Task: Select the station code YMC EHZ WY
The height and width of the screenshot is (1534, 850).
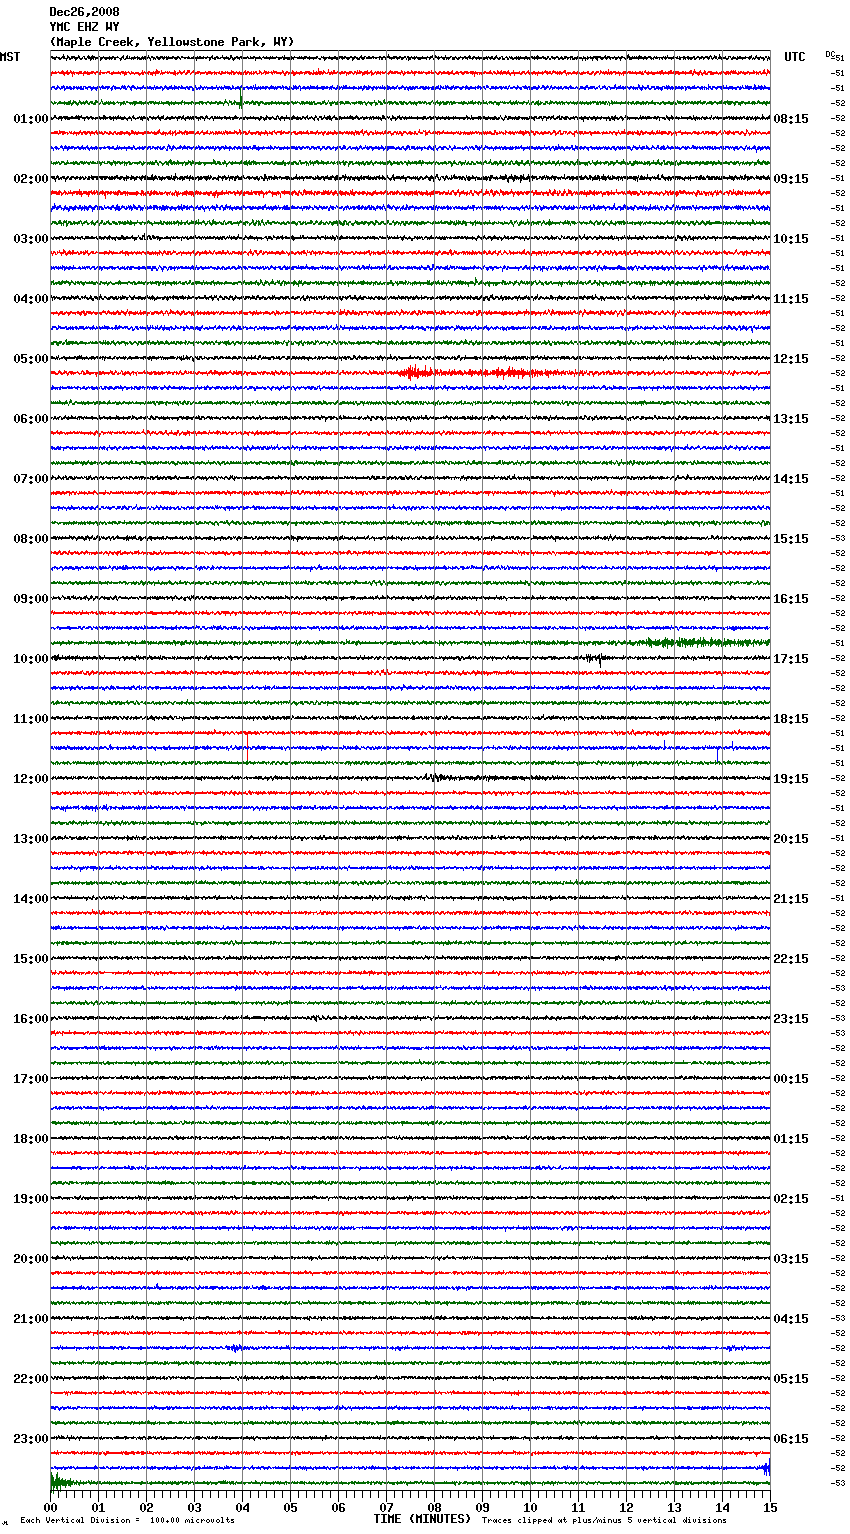Action: 84,27
